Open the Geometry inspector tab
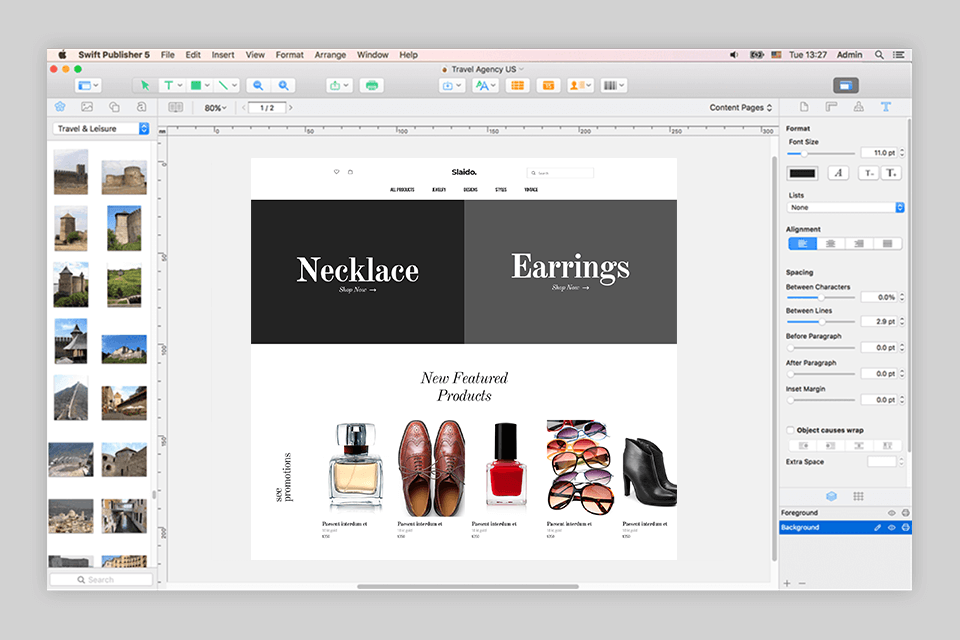The image size is (960, 640). tap(831, 107)
